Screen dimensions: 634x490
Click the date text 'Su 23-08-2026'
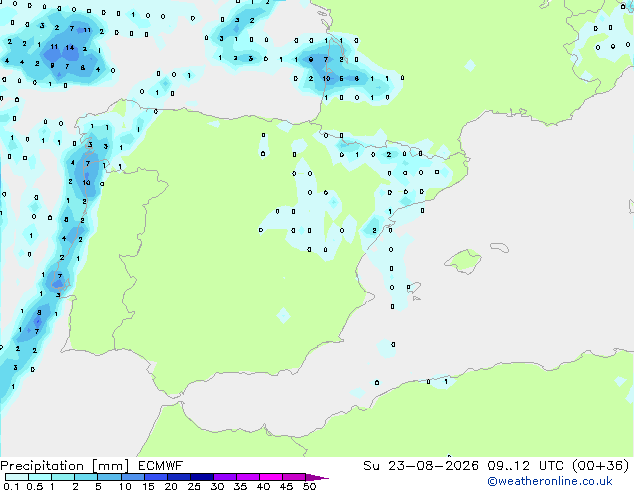[421, 466]
